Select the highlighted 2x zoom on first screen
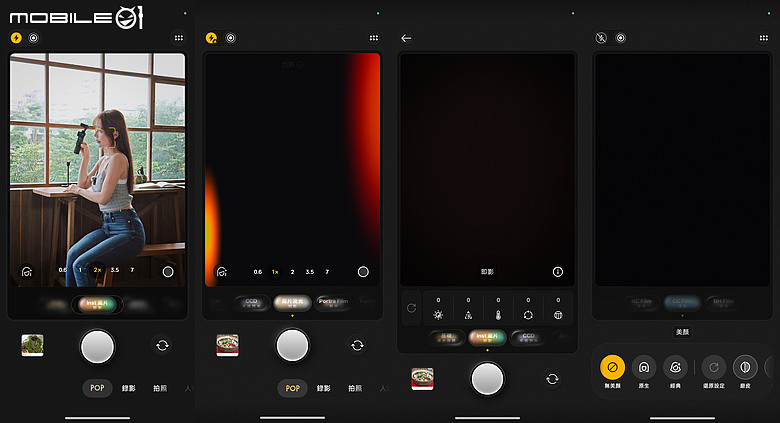780x423 pixels. click(97, 270)
